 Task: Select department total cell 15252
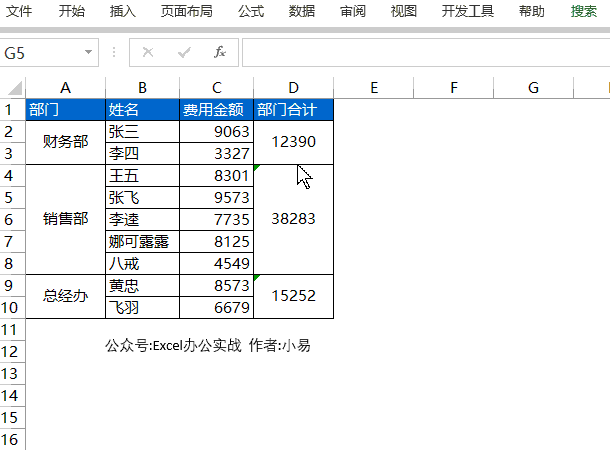click(x=293, y=296)
